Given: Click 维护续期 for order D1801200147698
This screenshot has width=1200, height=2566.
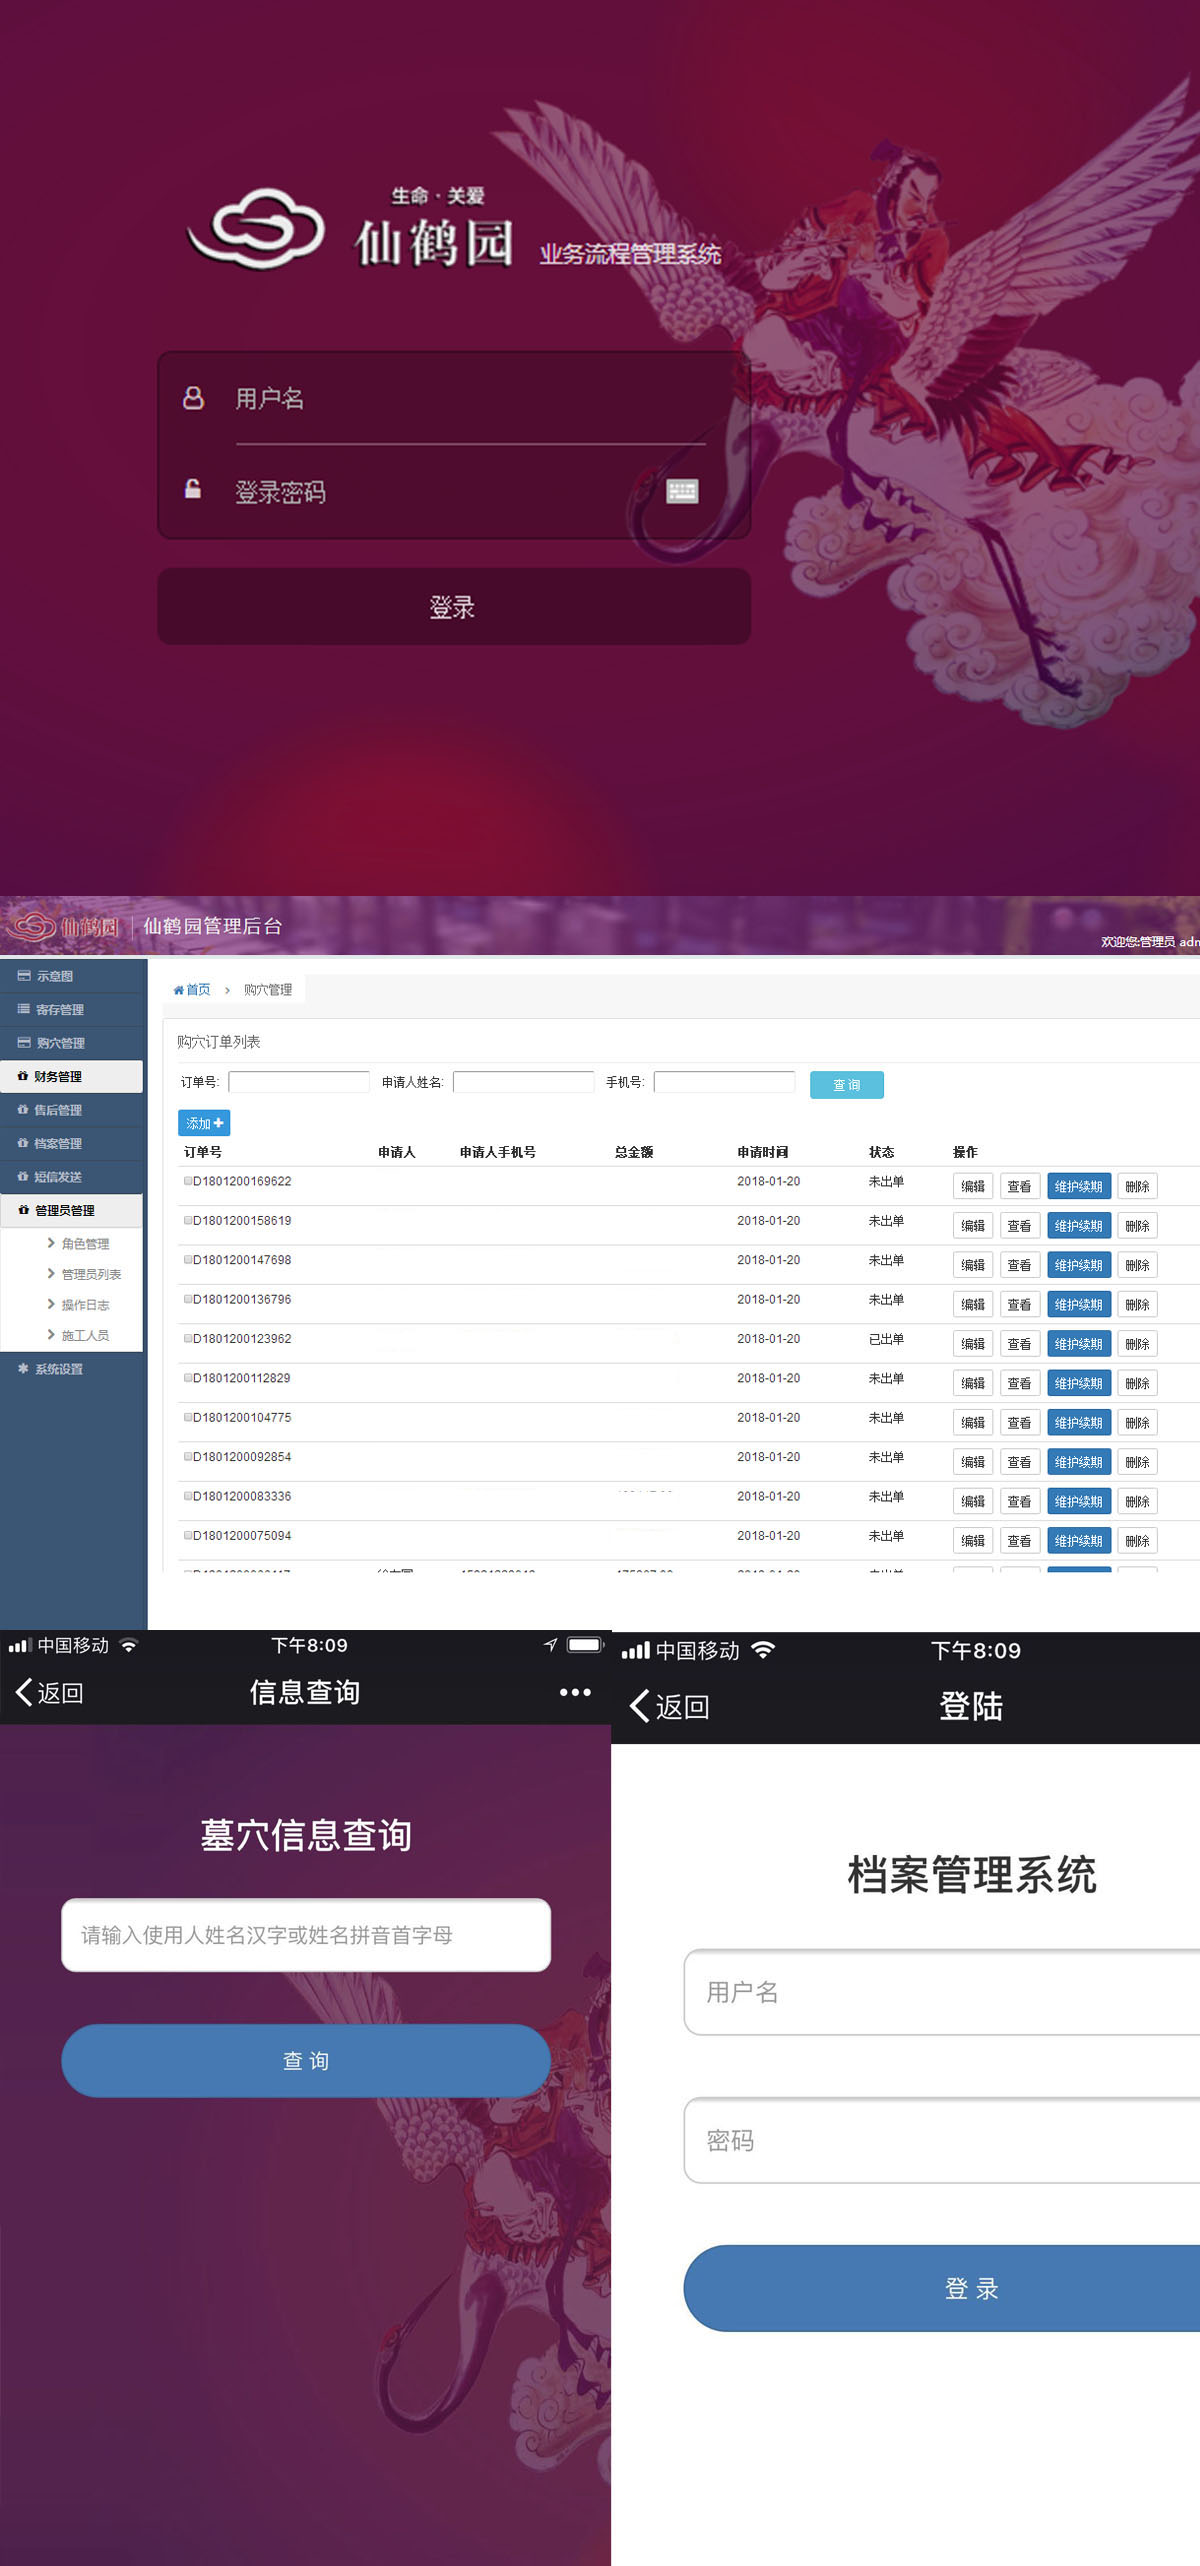Looking at the screenshot, I should pos(1079,1265).
